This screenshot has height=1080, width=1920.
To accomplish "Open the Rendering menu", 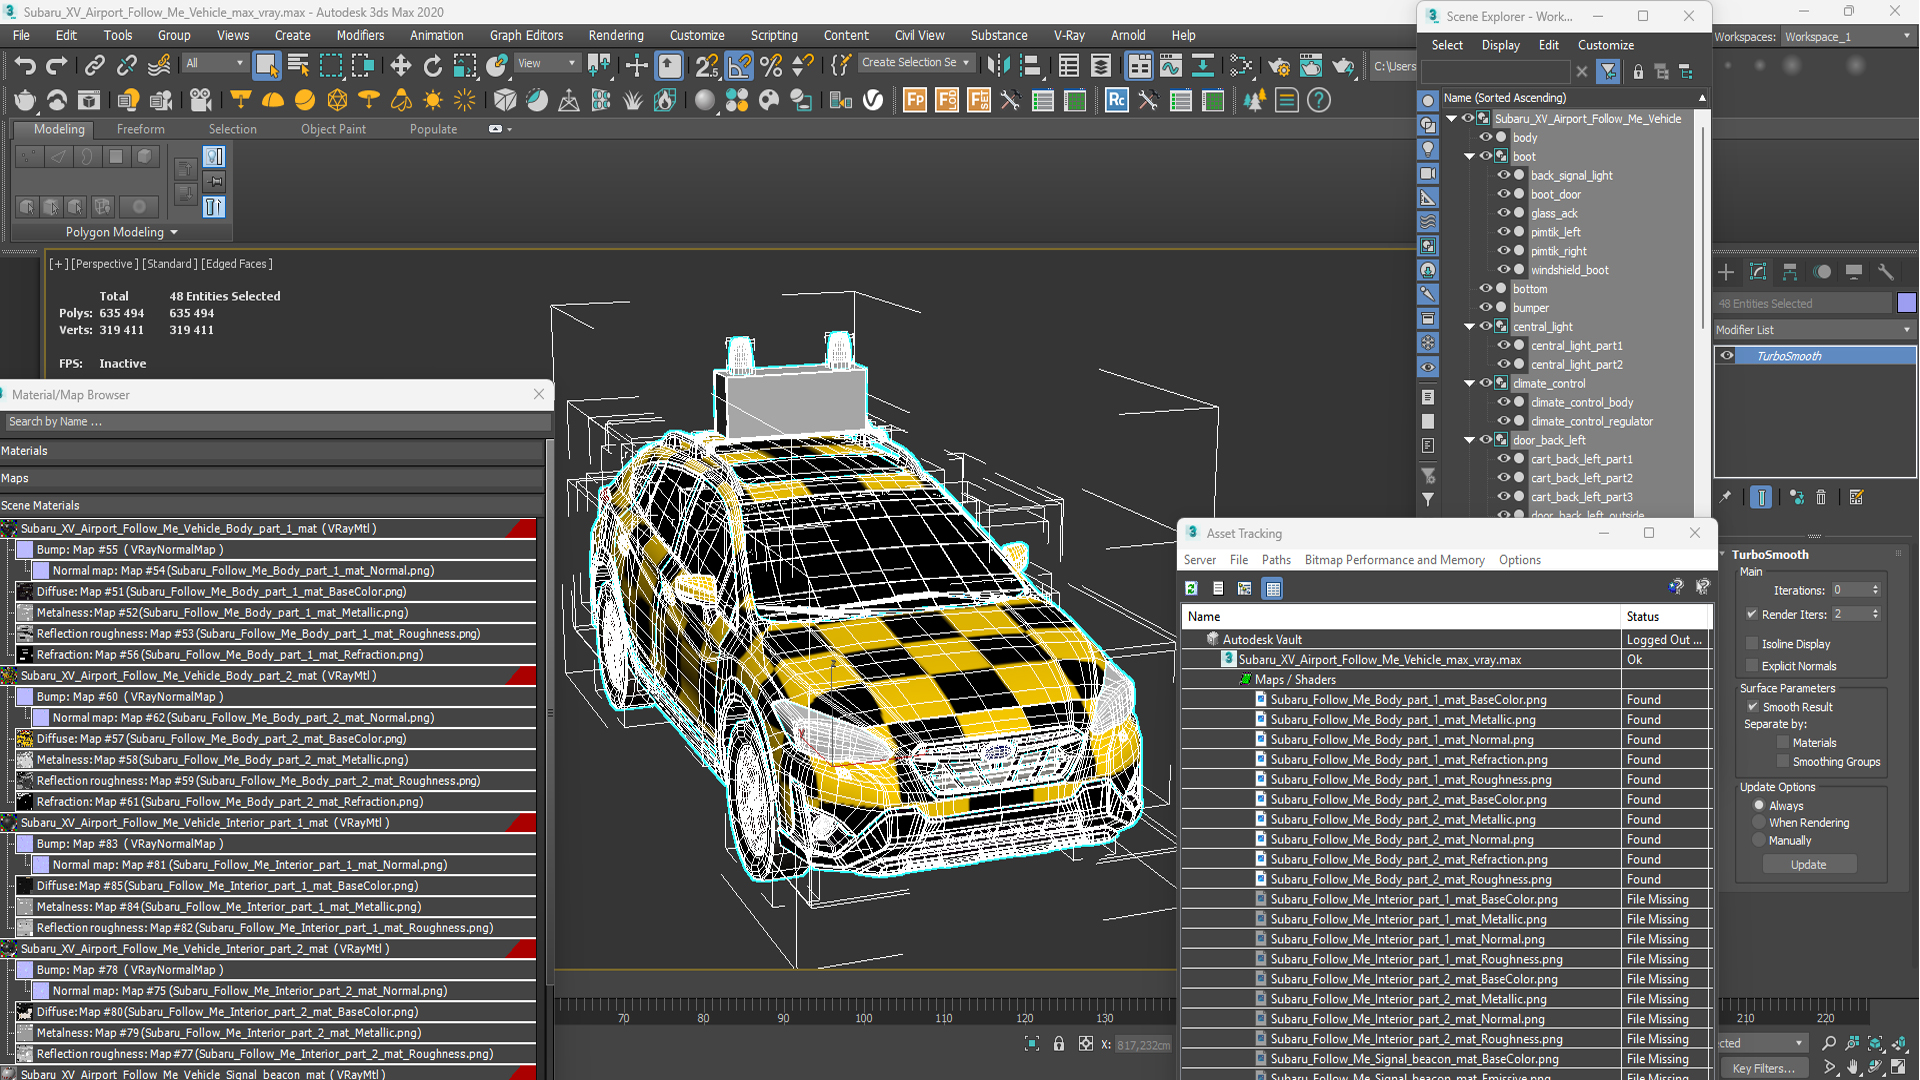I will [x=615, y=35].
